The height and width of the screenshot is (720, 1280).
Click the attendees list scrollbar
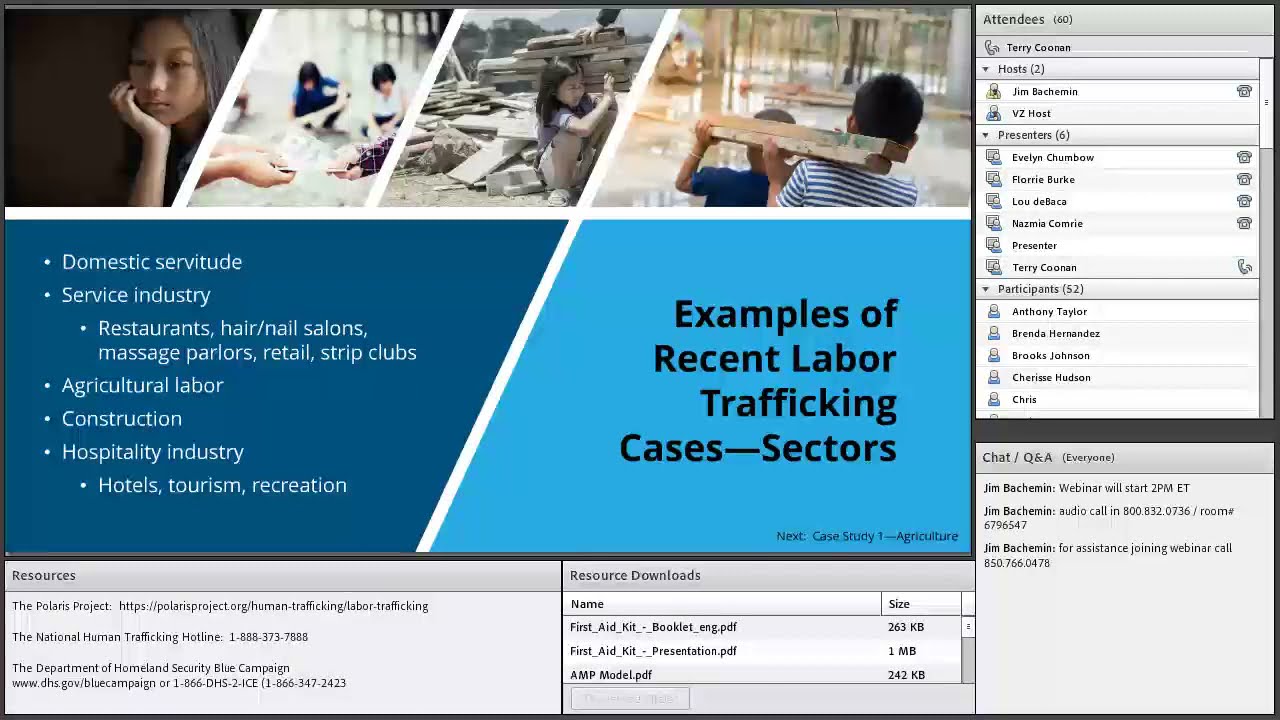point(1266,240)
